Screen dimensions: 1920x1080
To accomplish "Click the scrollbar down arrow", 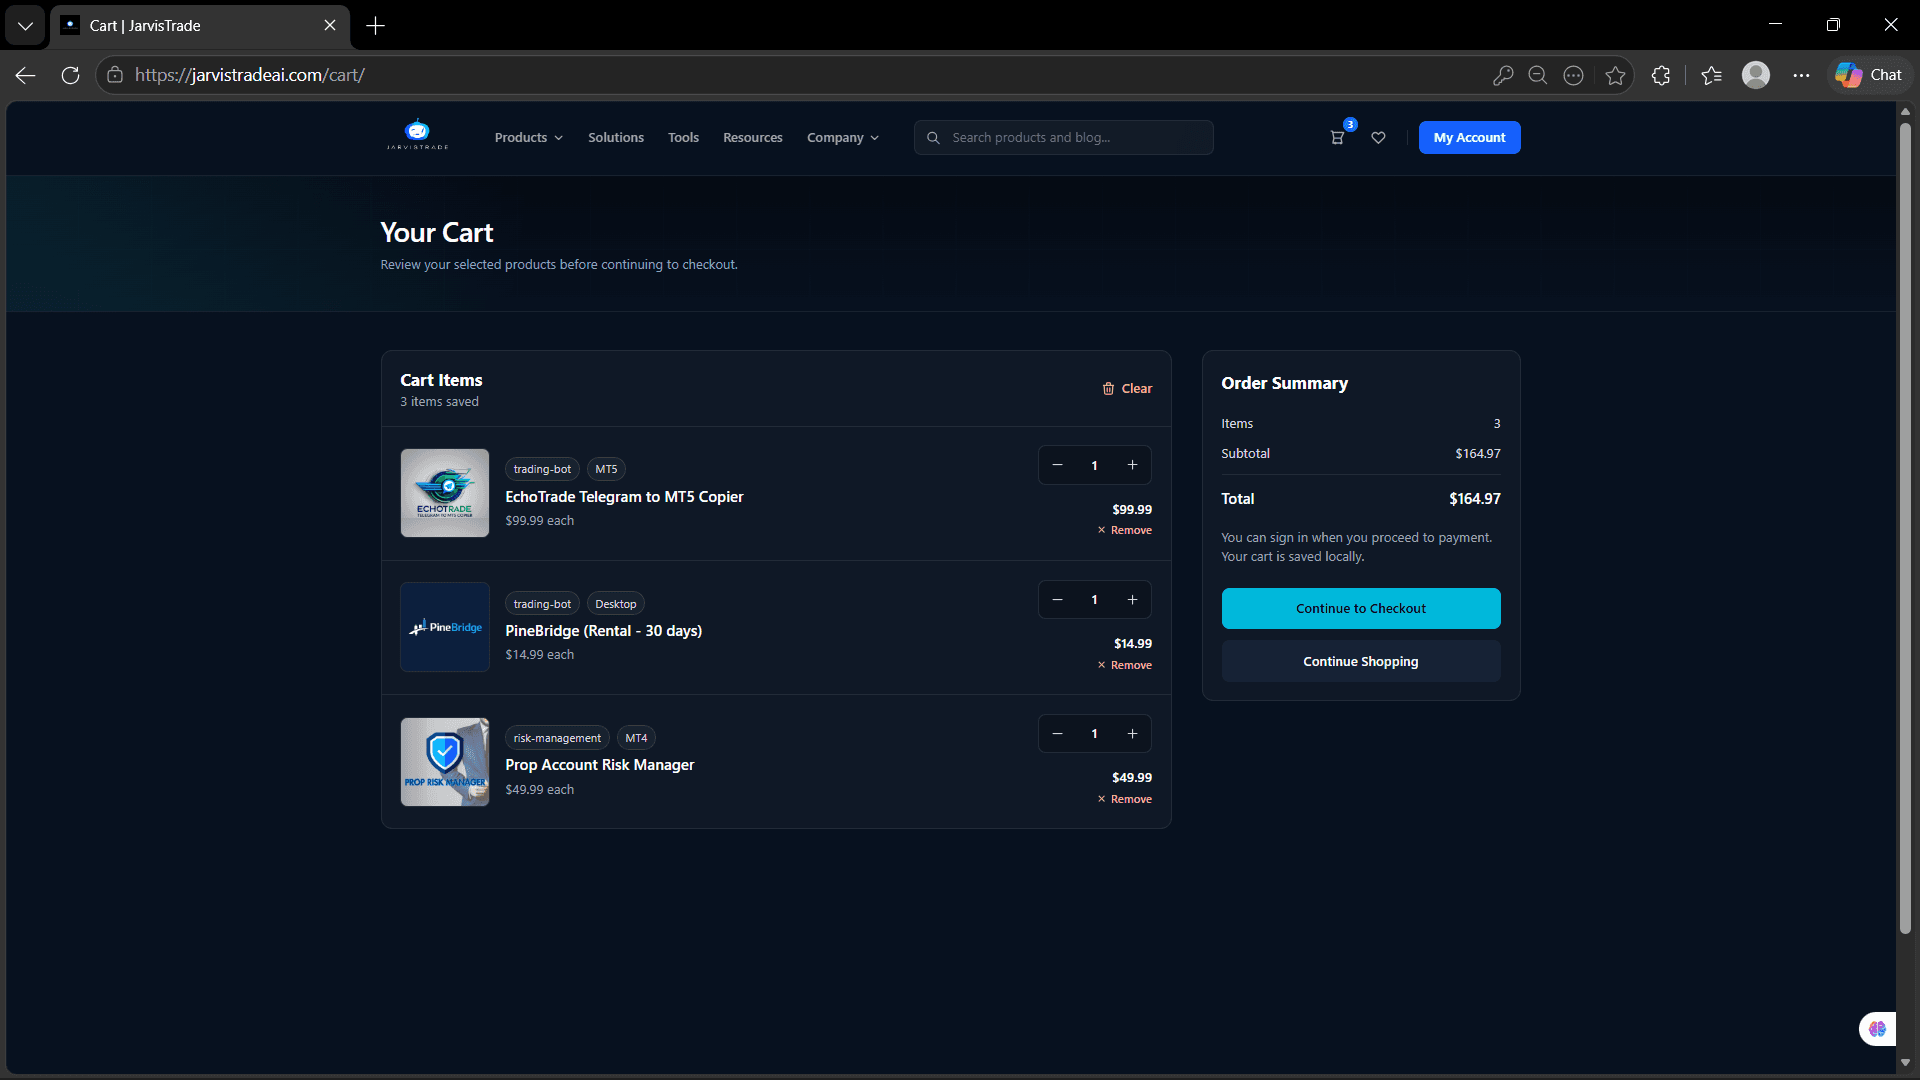I will 1905,1062.
